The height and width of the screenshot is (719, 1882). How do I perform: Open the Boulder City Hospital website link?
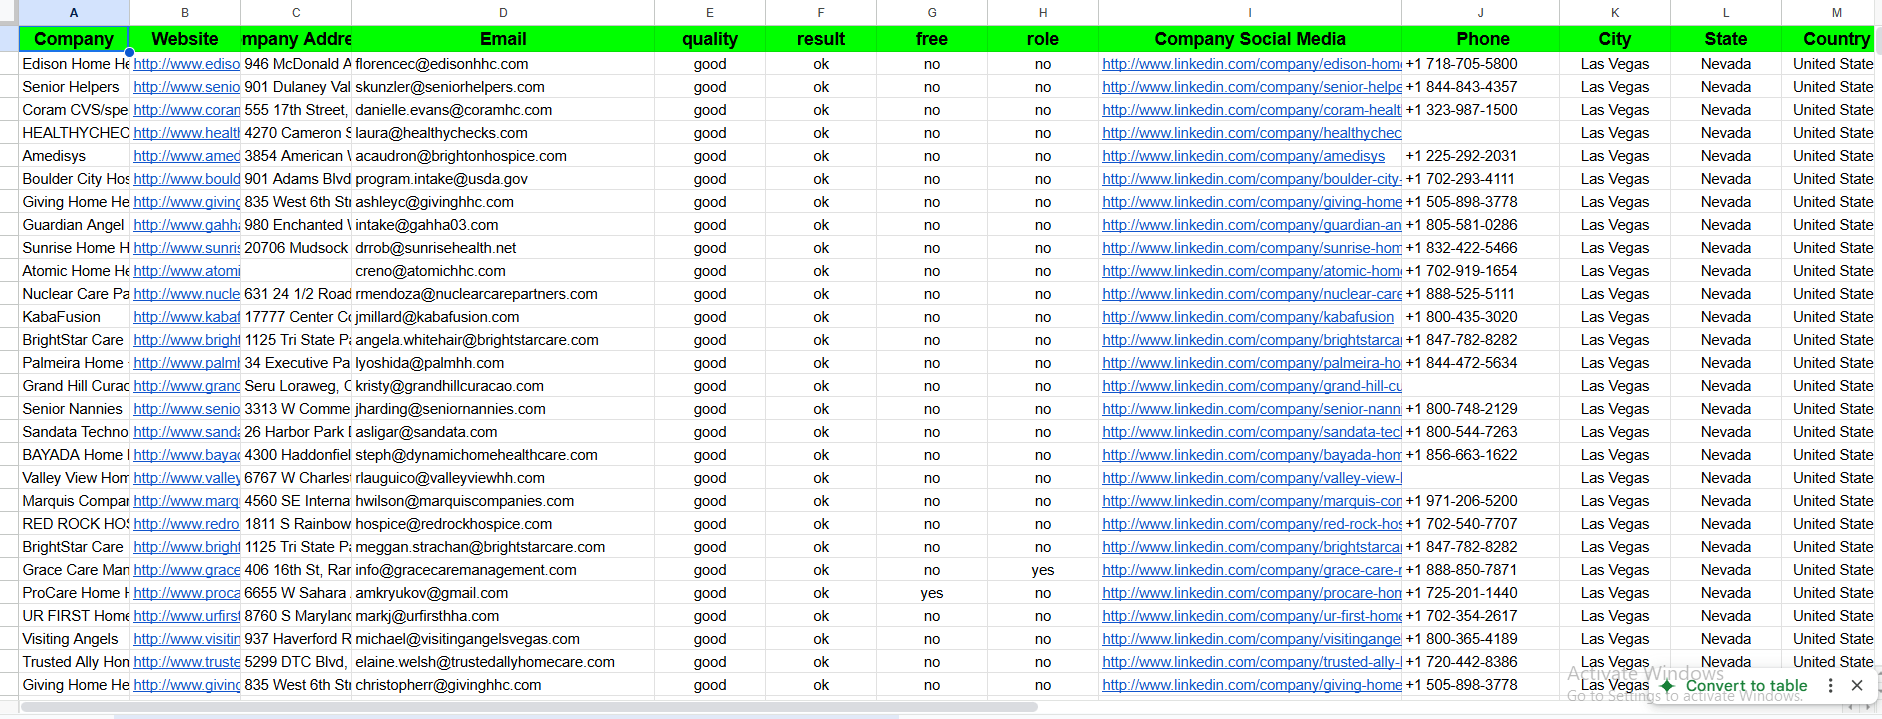click(x=187, y=179)
